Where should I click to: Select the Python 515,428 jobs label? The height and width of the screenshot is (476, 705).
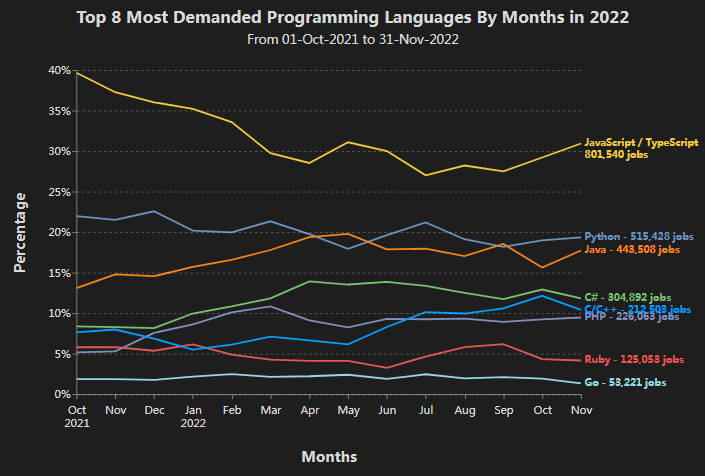click(x=639, y=237)
